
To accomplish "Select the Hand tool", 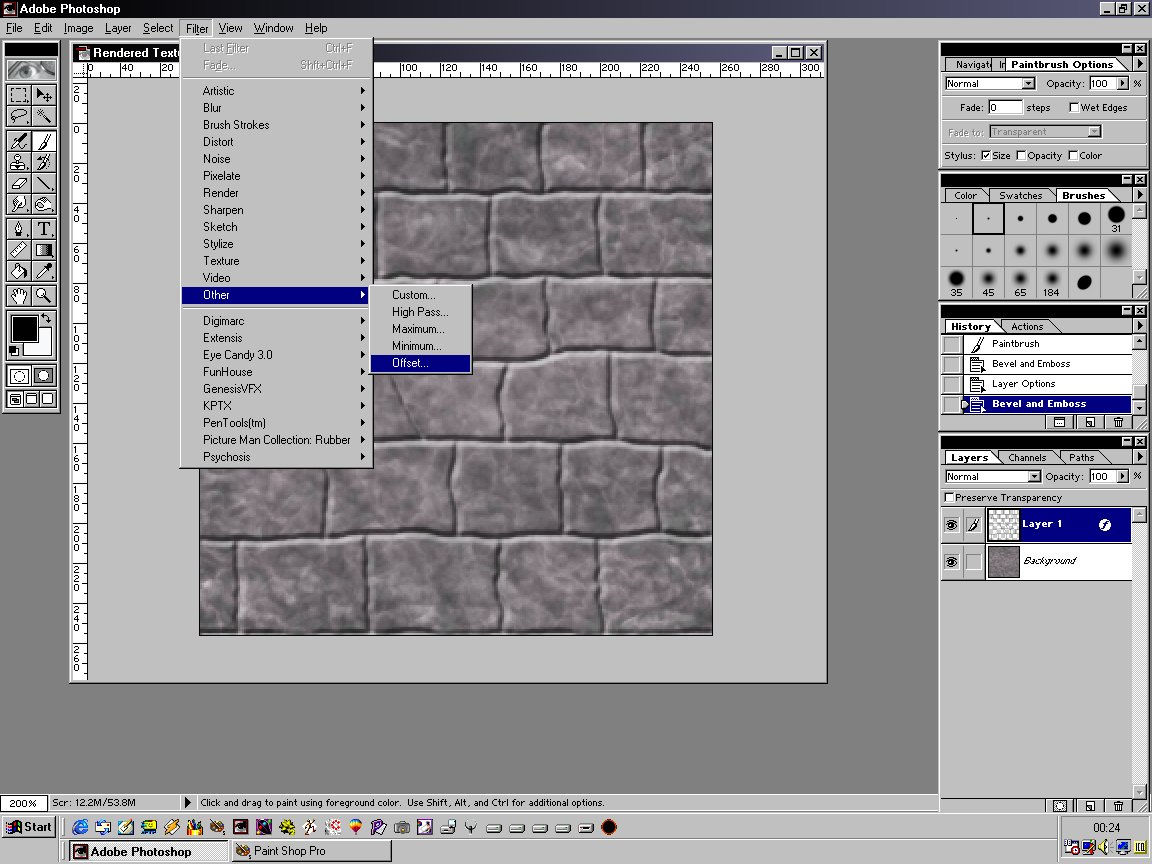I will 19,295.
